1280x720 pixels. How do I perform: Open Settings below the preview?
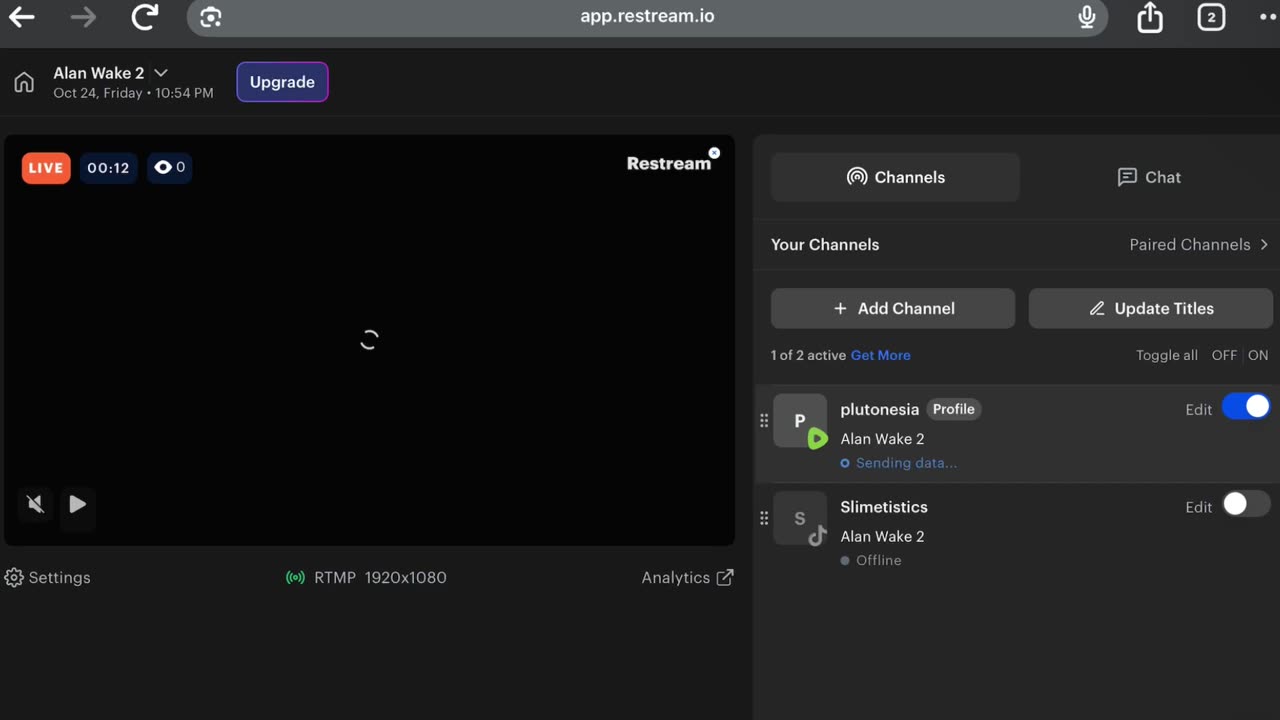[x=48, y=577]
